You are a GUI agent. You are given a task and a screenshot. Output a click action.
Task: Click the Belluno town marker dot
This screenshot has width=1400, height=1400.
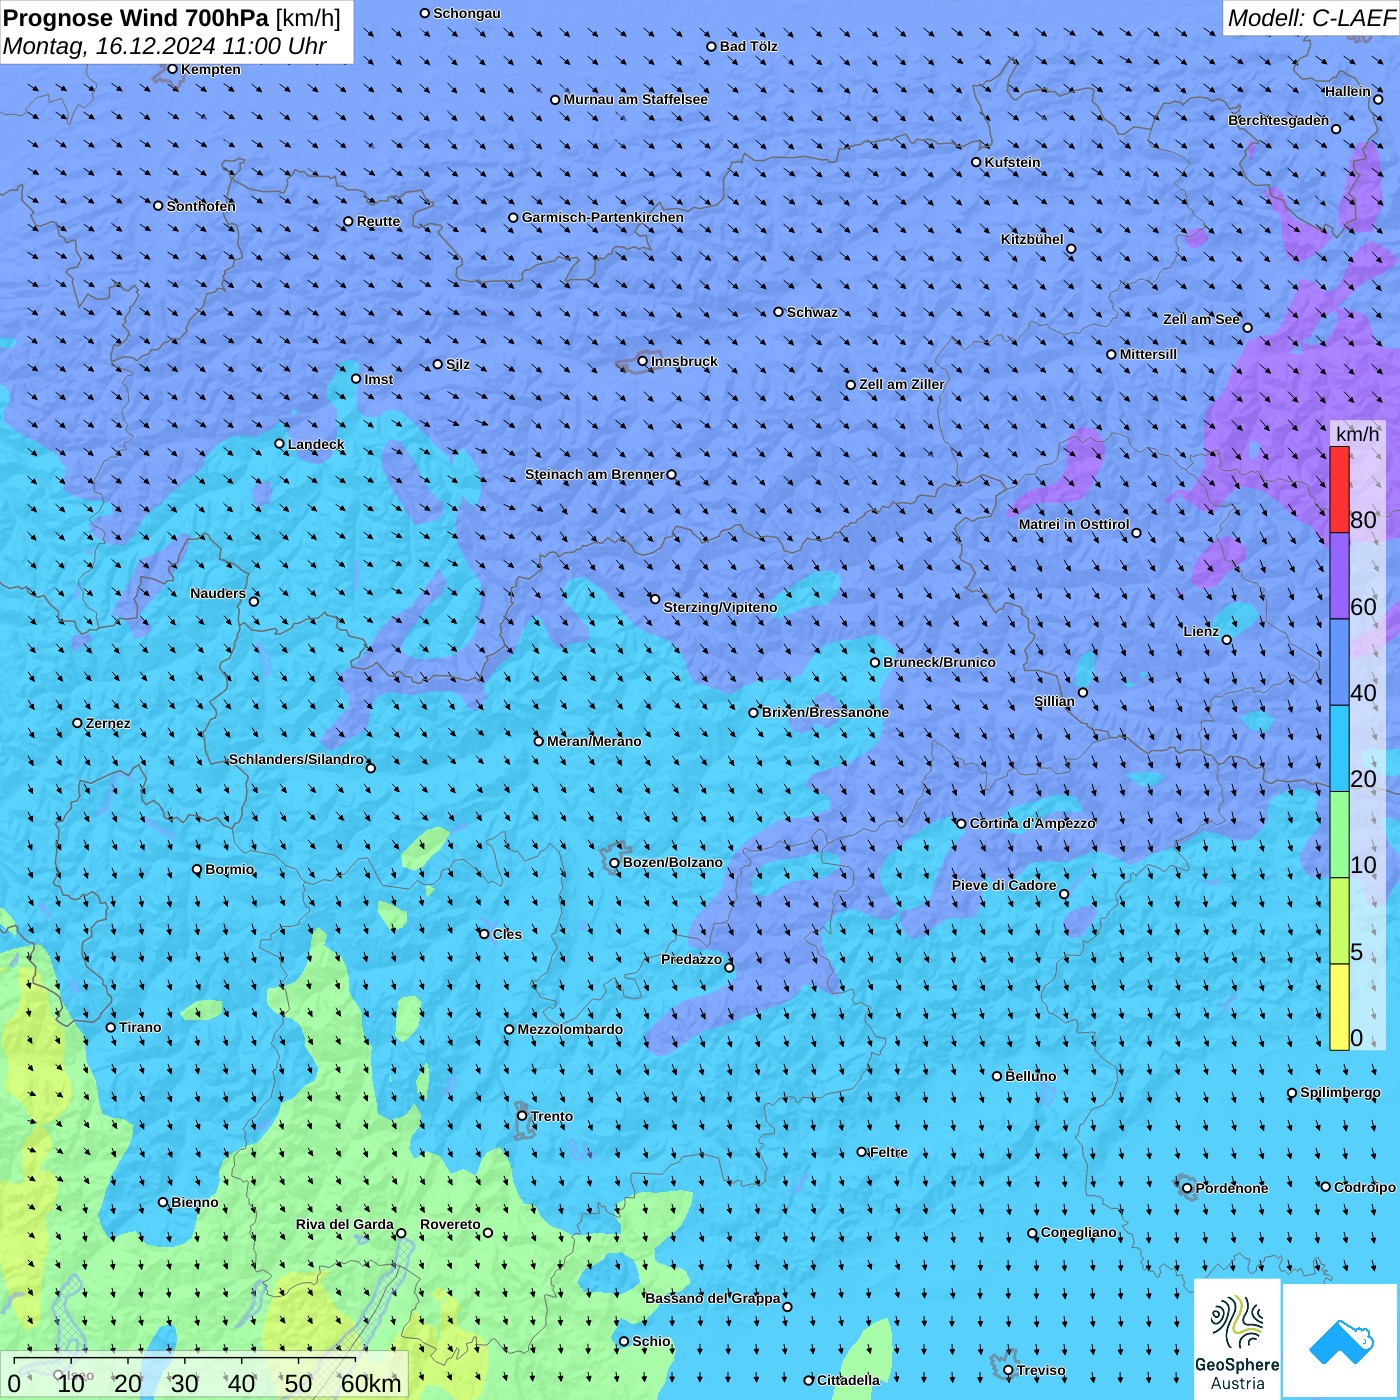[x=997, y=1076]
